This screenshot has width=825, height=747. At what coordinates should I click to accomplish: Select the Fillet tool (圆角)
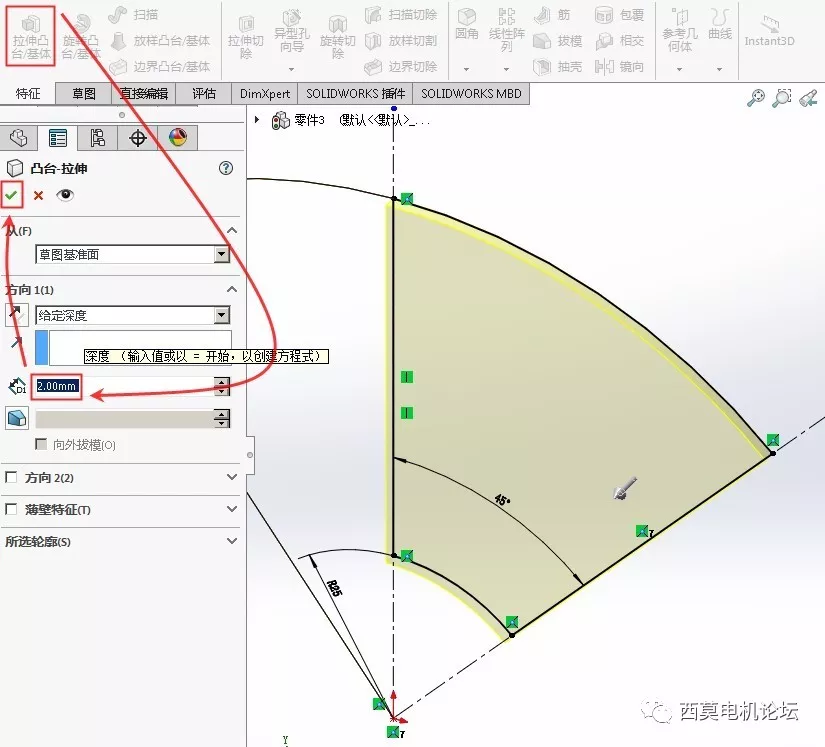(x=466, y=25)
